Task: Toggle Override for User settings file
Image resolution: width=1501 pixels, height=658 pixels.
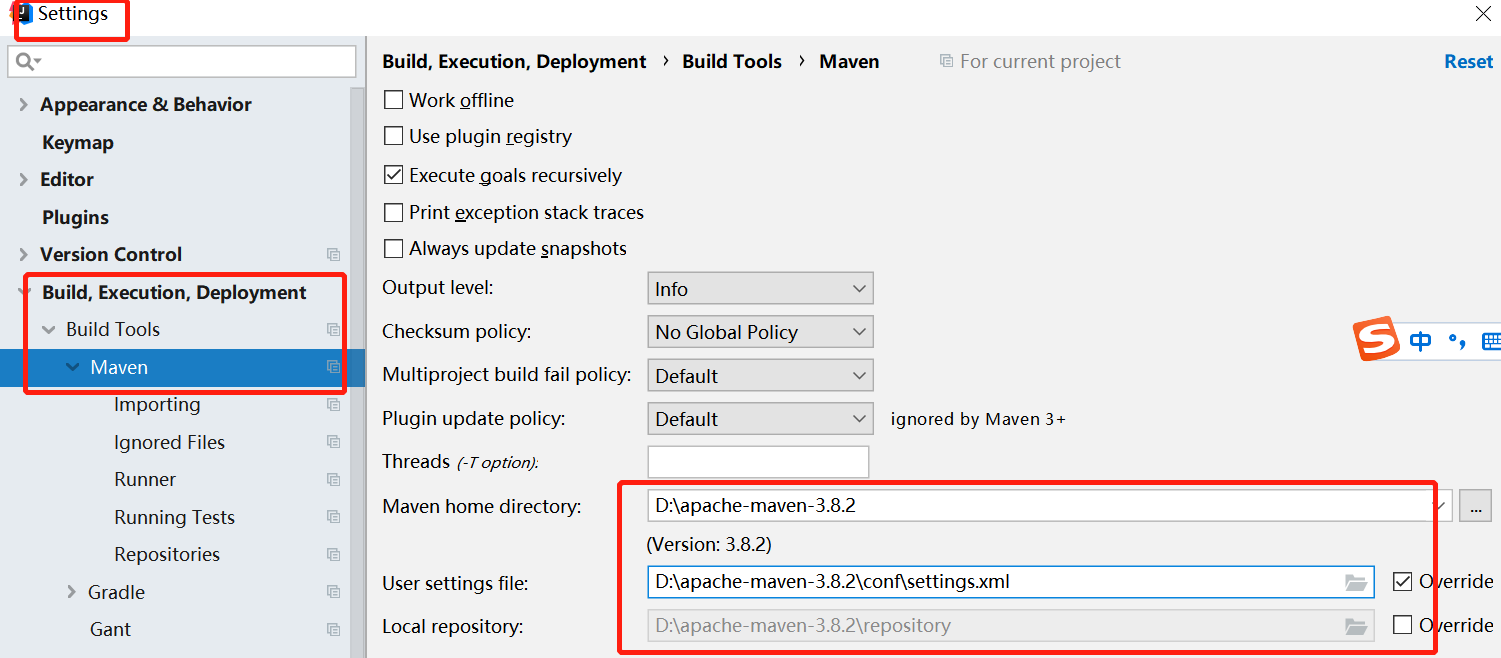Action: [x=1402, y=581]
